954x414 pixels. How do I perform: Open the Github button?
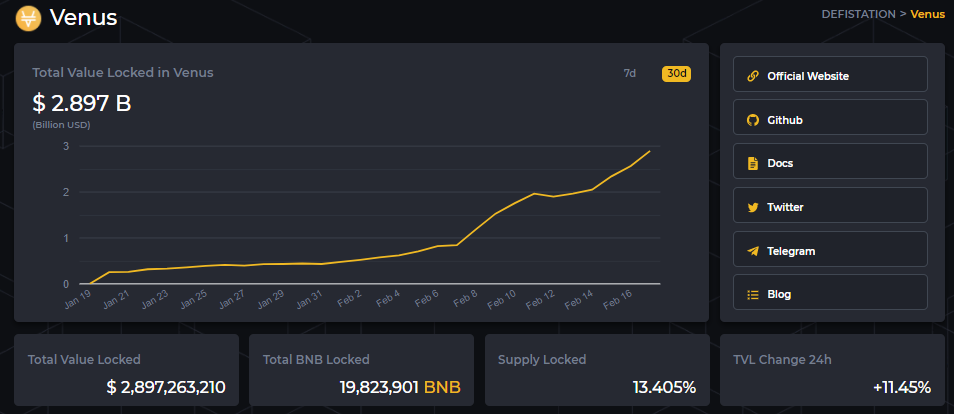[x=830, y=117]
